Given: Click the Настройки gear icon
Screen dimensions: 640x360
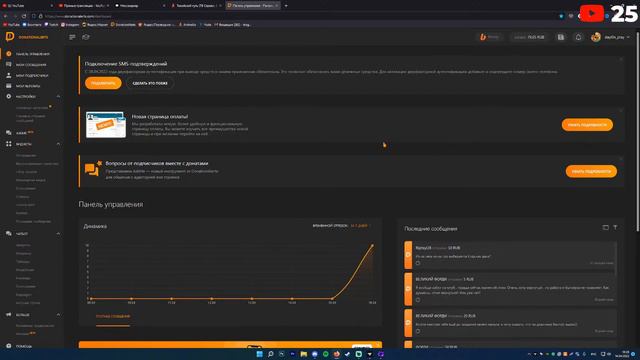Looking at the screenshot, I should 9,96.
